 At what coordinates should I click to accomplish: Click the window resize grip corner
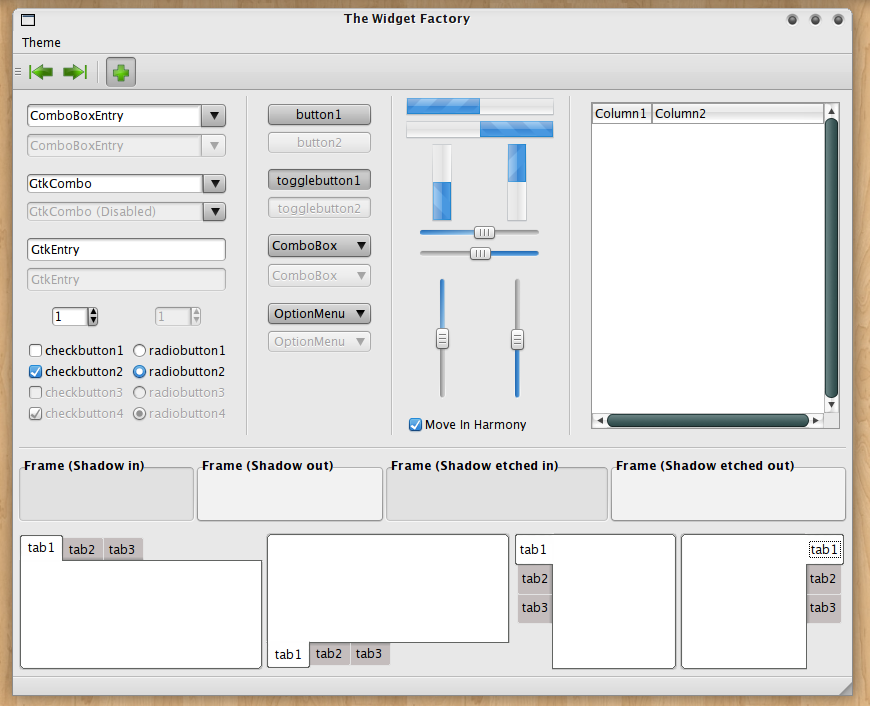coord(845,688)
